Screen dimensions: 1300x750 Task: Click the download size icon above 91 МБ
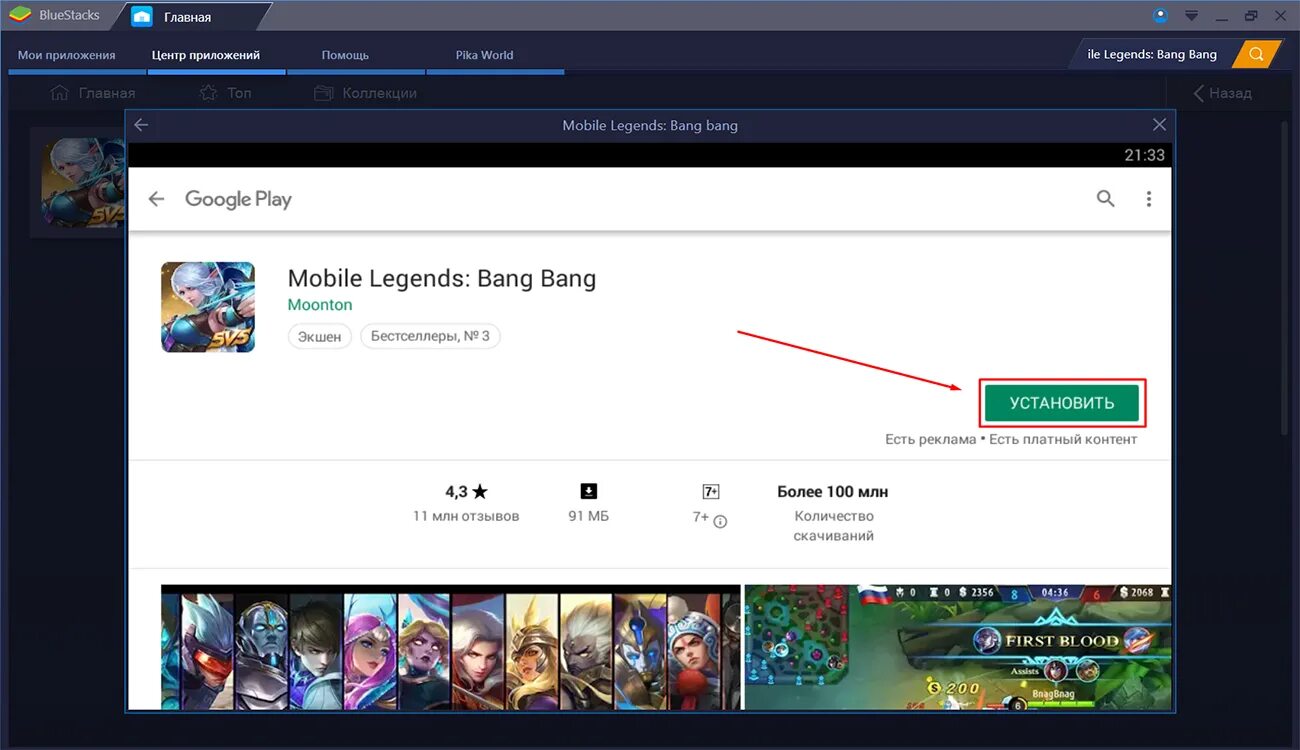pyautogui.click(x=587, y=490)
